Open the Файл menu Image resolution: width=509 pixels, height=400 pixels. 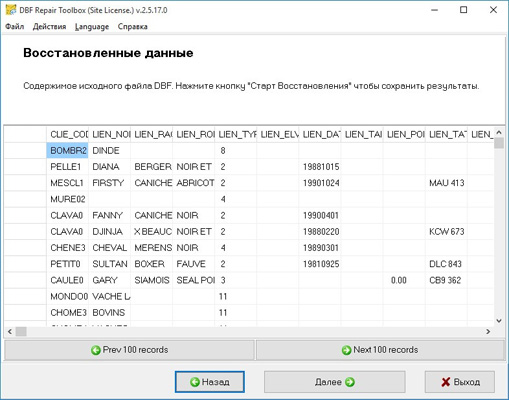tap(14, 27)
